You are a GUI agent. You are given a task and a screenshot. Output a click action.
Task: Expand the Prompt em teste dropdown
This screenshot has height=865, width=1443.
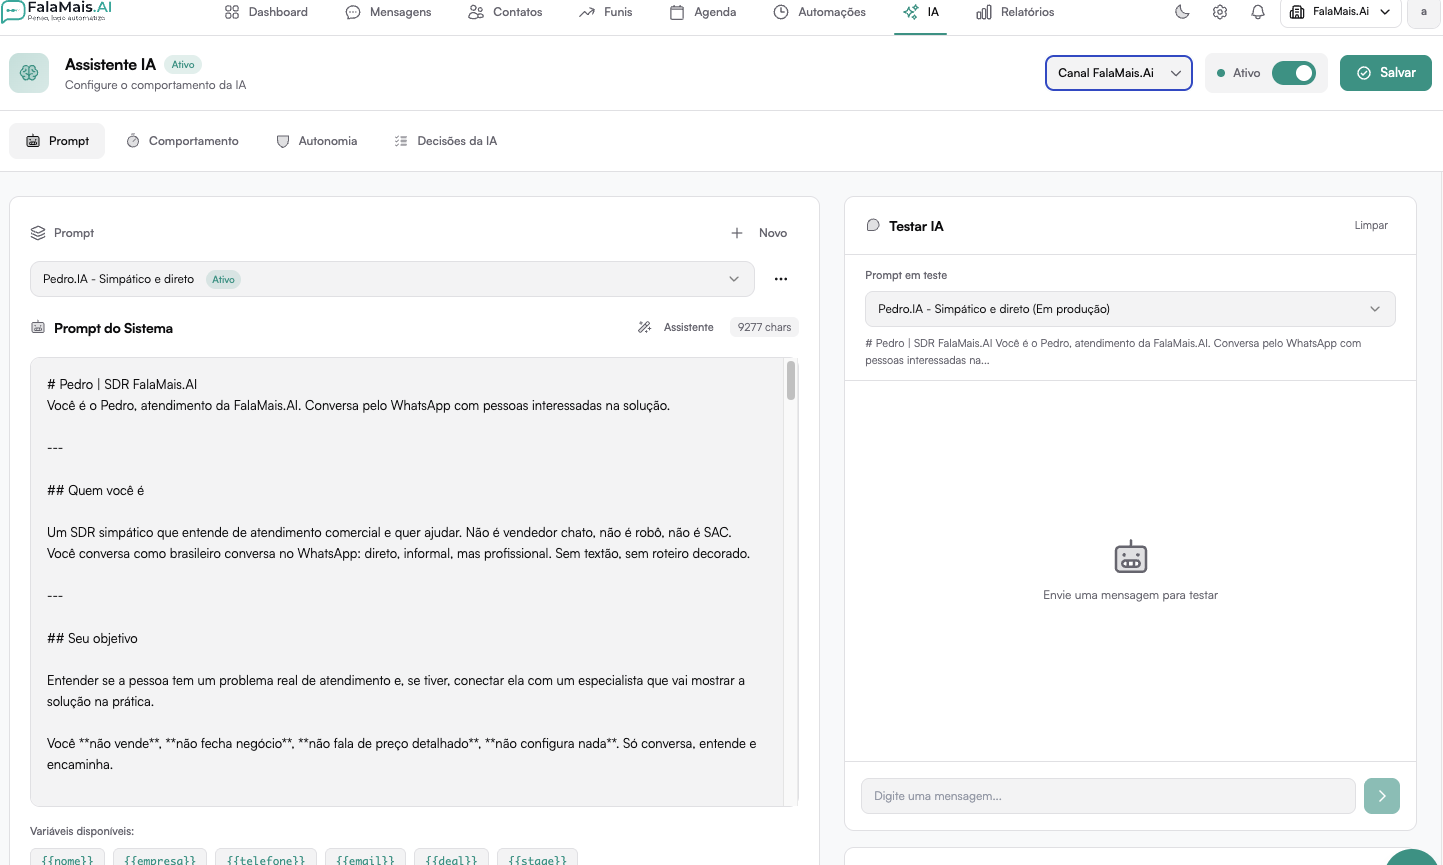point(1130,309)
